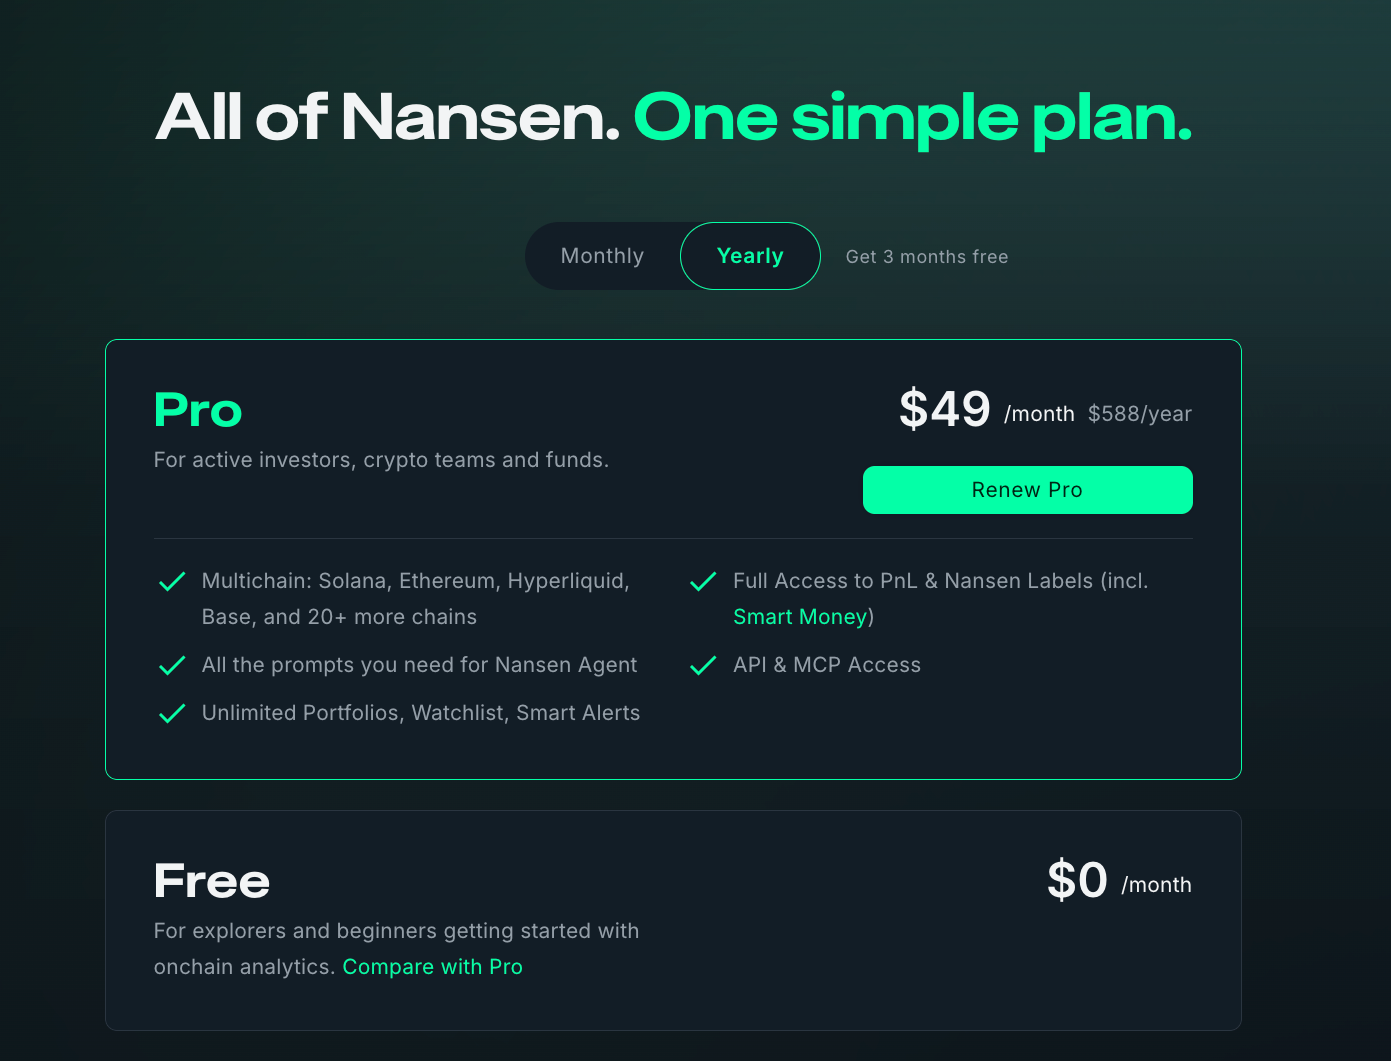Viewport: 1391px width, 1061px height.
Task: Click the checkmark beside Unlimited Portfolios feature
Action: (172, 714)
